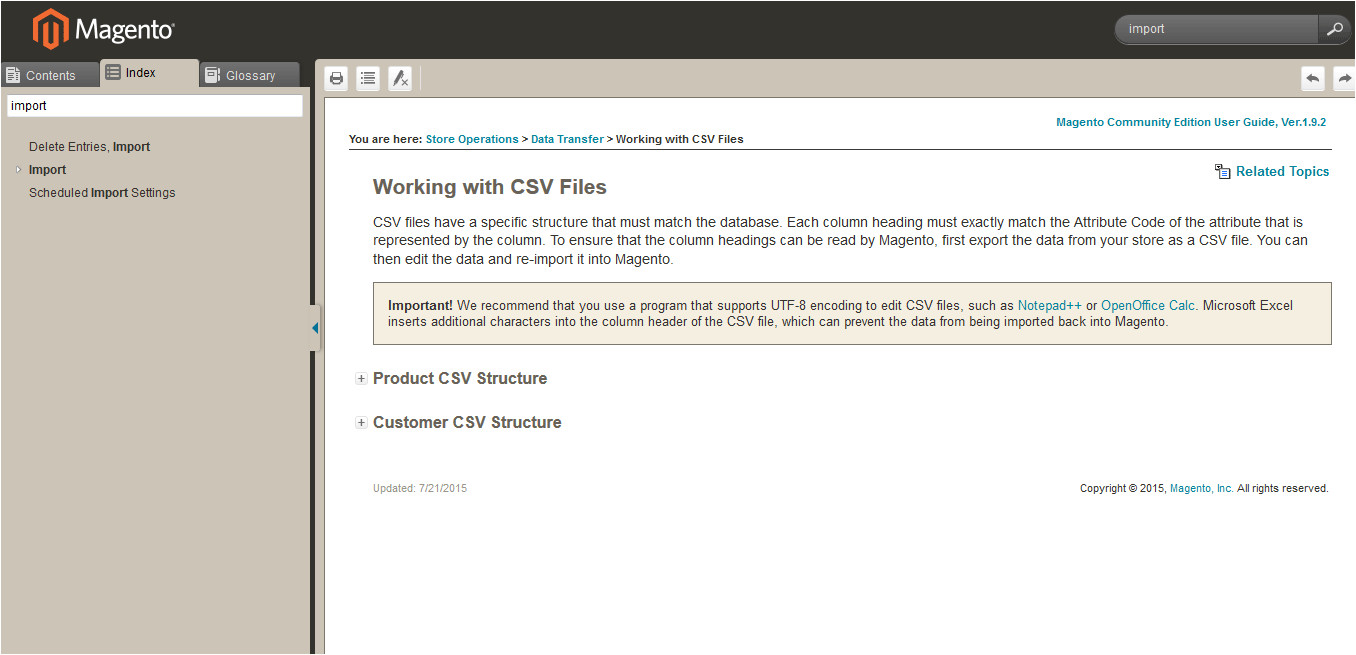
Task: Open the OpenOffice Calc link
Action: point(1148,305)
